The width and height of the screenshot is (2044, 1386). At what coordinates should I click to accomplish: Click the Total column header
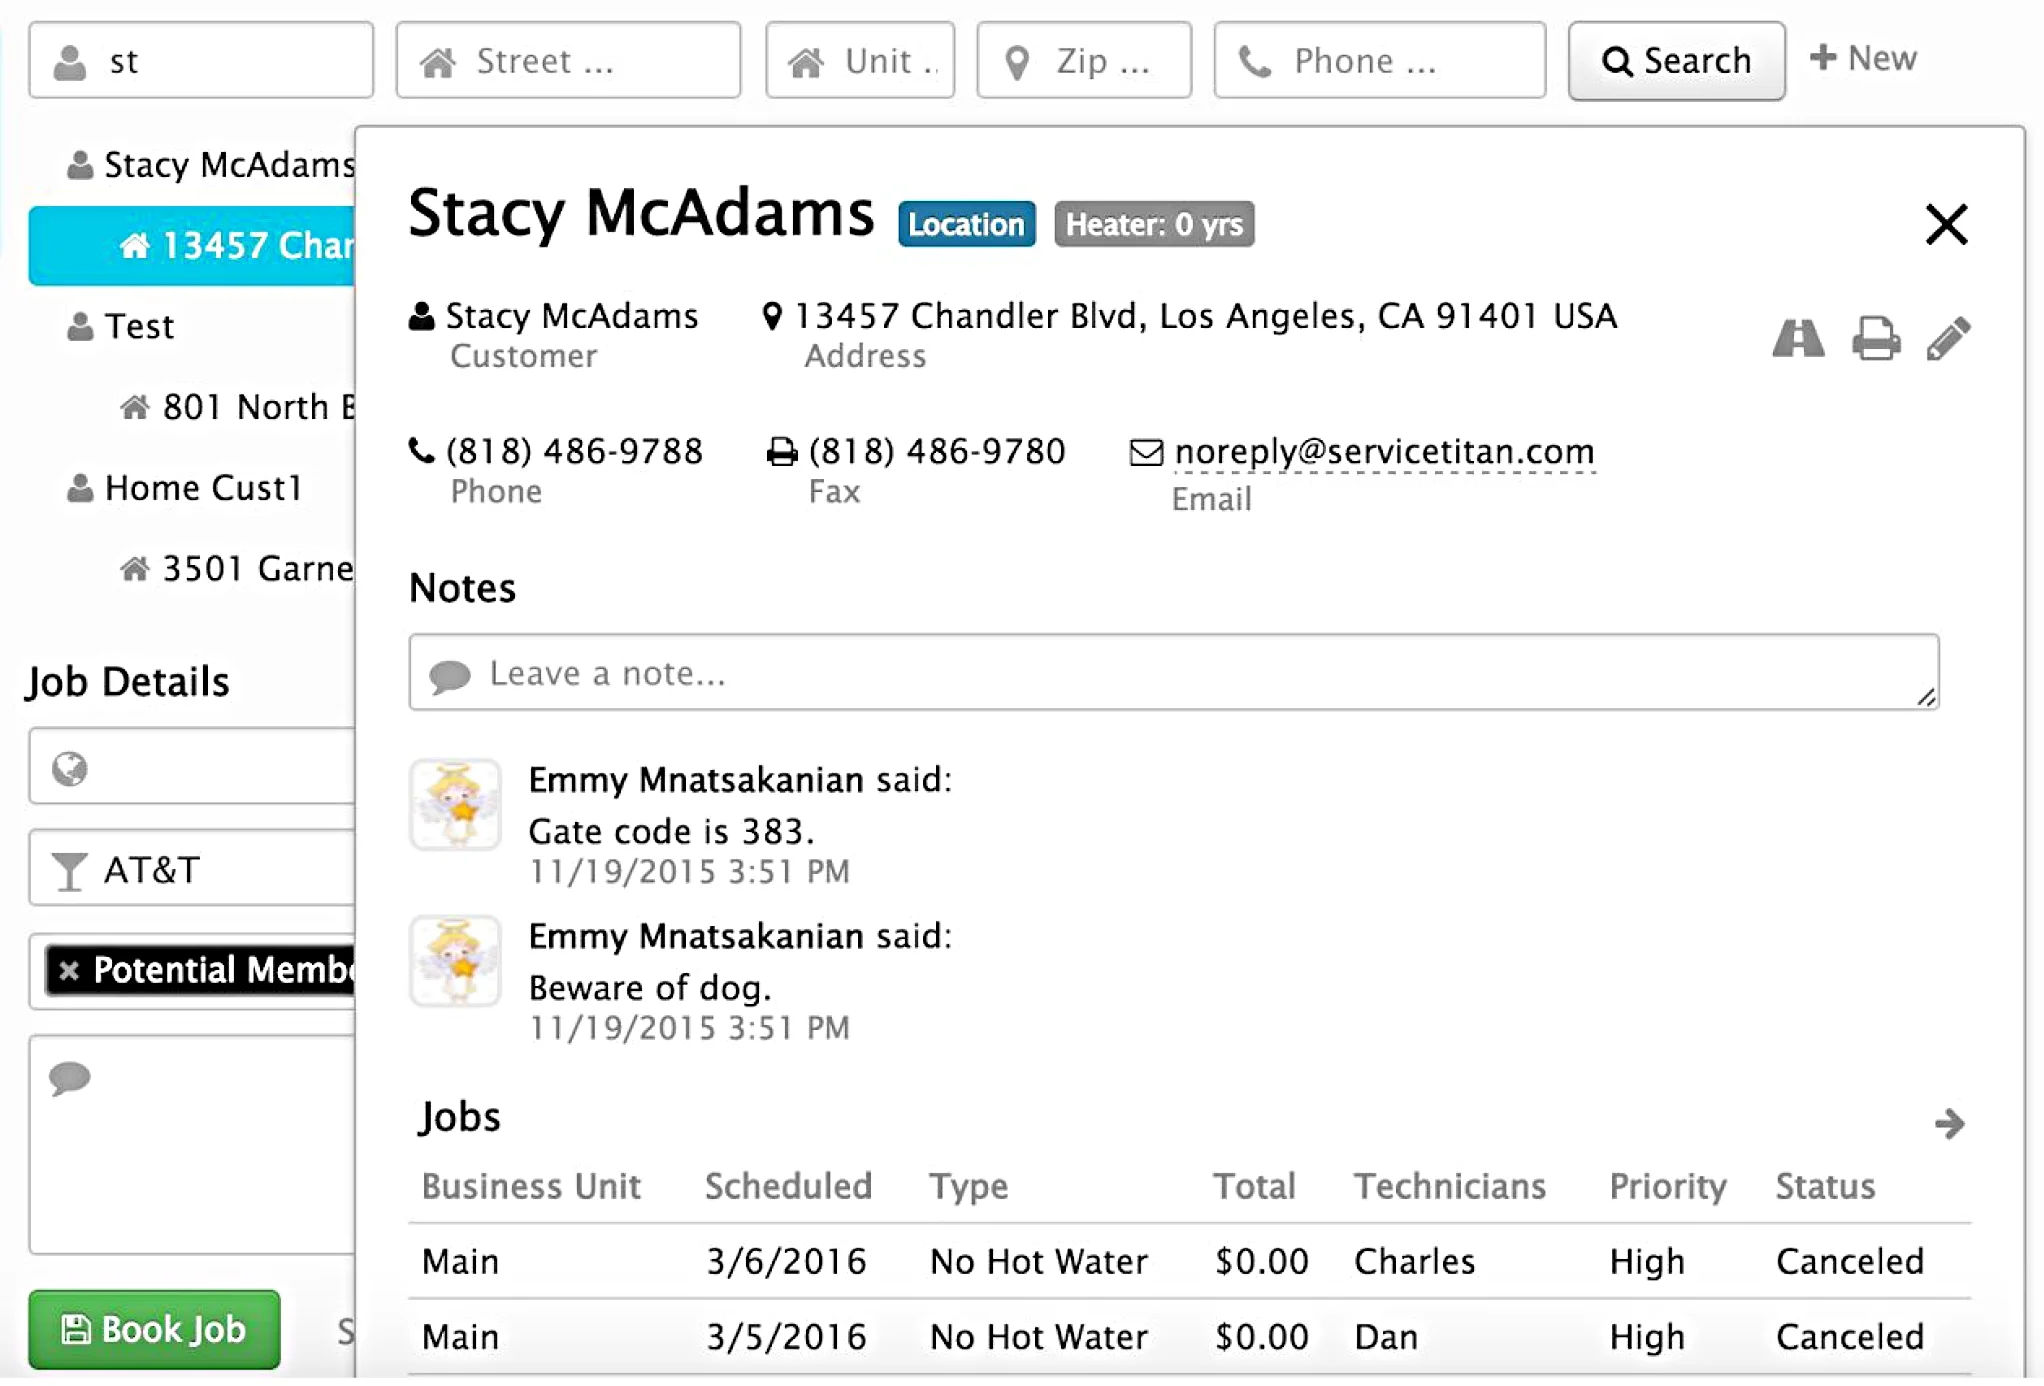pyautogui.click(x=1254, y=1186)
